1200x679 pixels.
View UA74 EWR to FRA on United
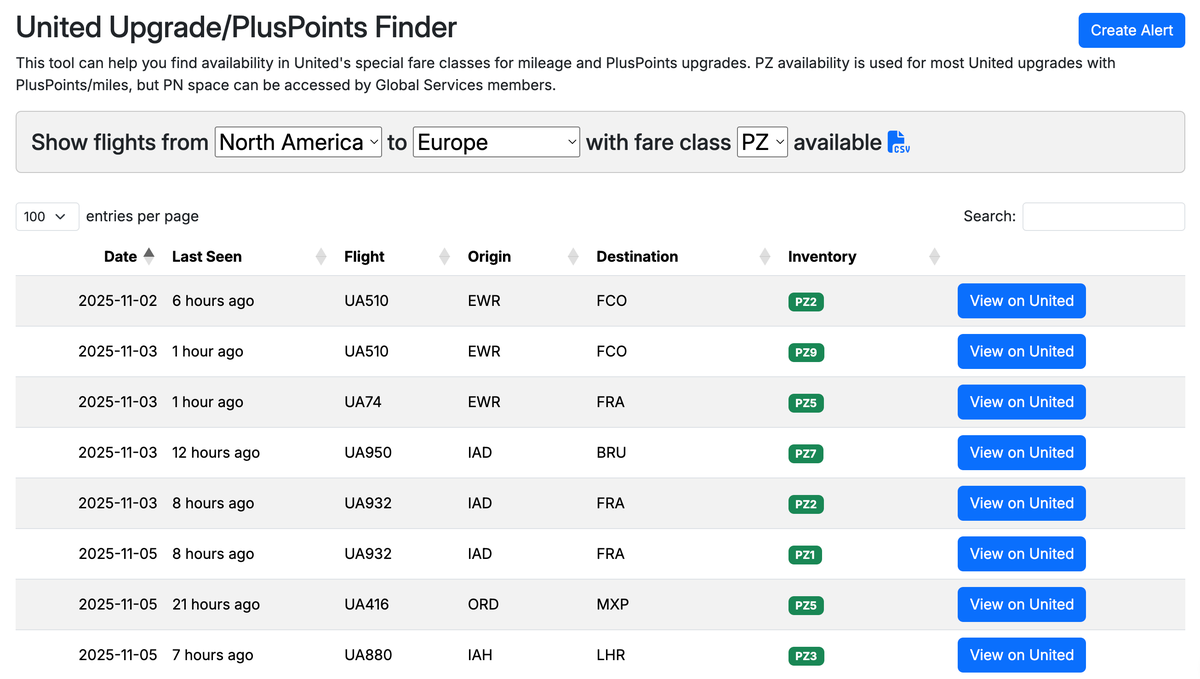[1021, 402]
